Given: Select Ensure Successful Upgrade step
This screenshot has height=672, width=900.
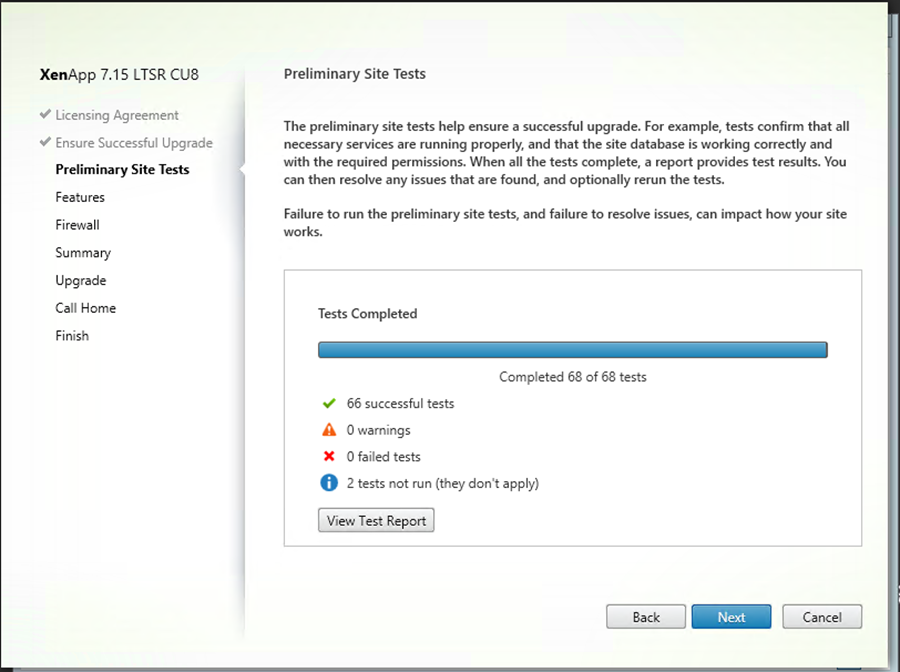Looking at the screenshot, I should [x=134, y=142].
